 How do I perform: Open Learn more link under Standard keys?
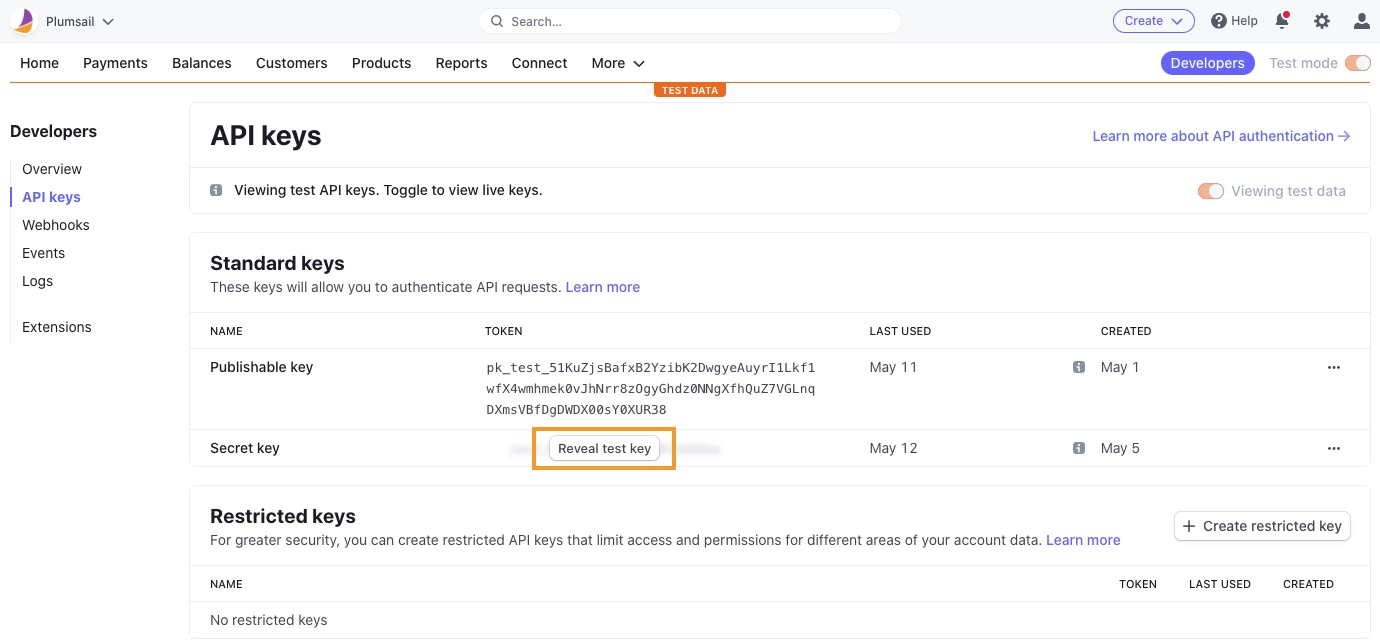[603, 287]
